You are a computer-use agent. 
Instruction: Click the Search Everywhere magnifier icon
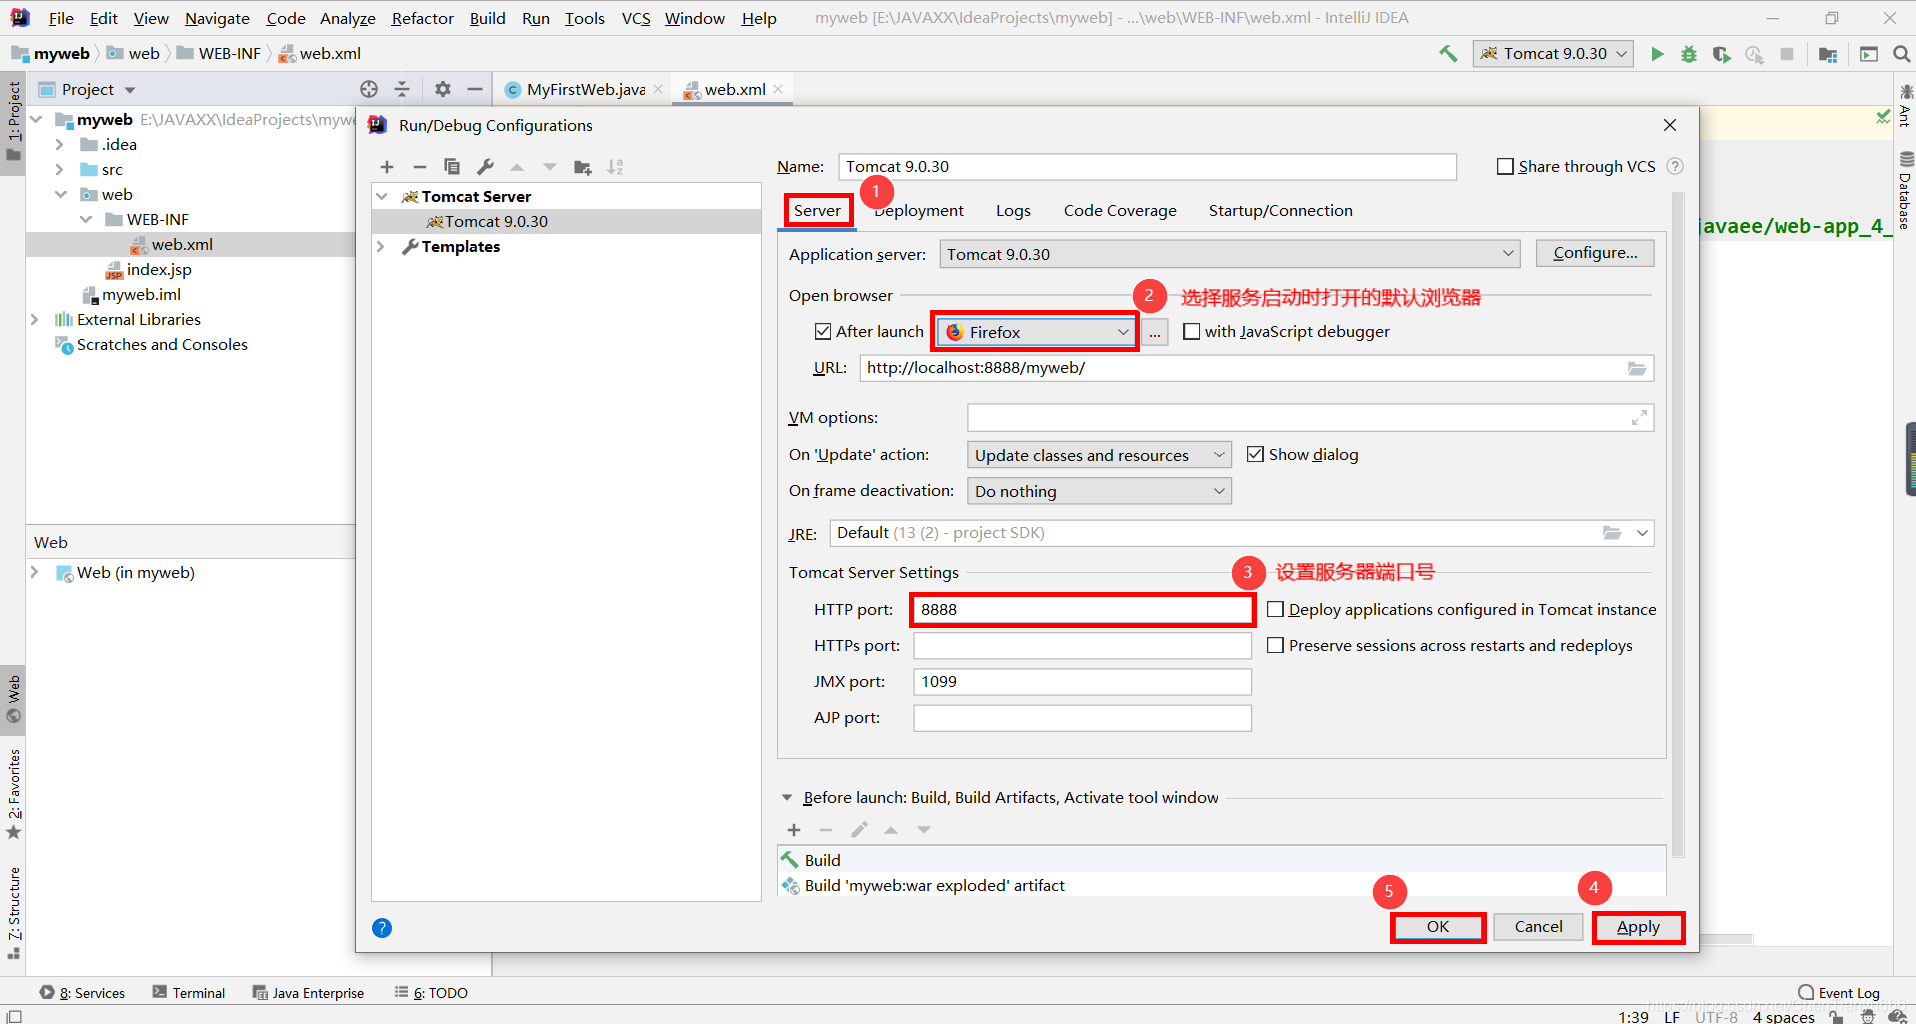1901,54
